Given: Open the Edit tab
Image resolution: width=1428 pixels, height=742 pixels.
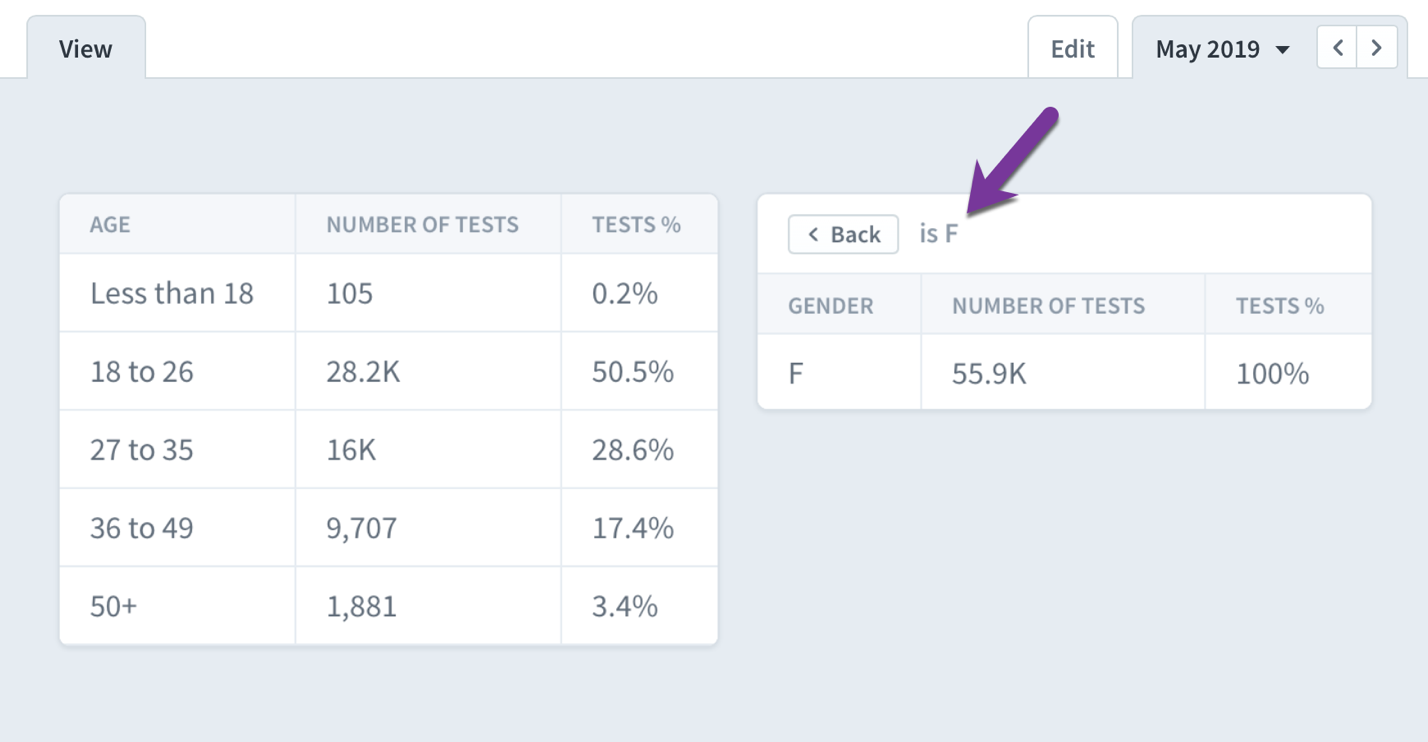Looking at the screenshot, I should [x=1073, y=48].
